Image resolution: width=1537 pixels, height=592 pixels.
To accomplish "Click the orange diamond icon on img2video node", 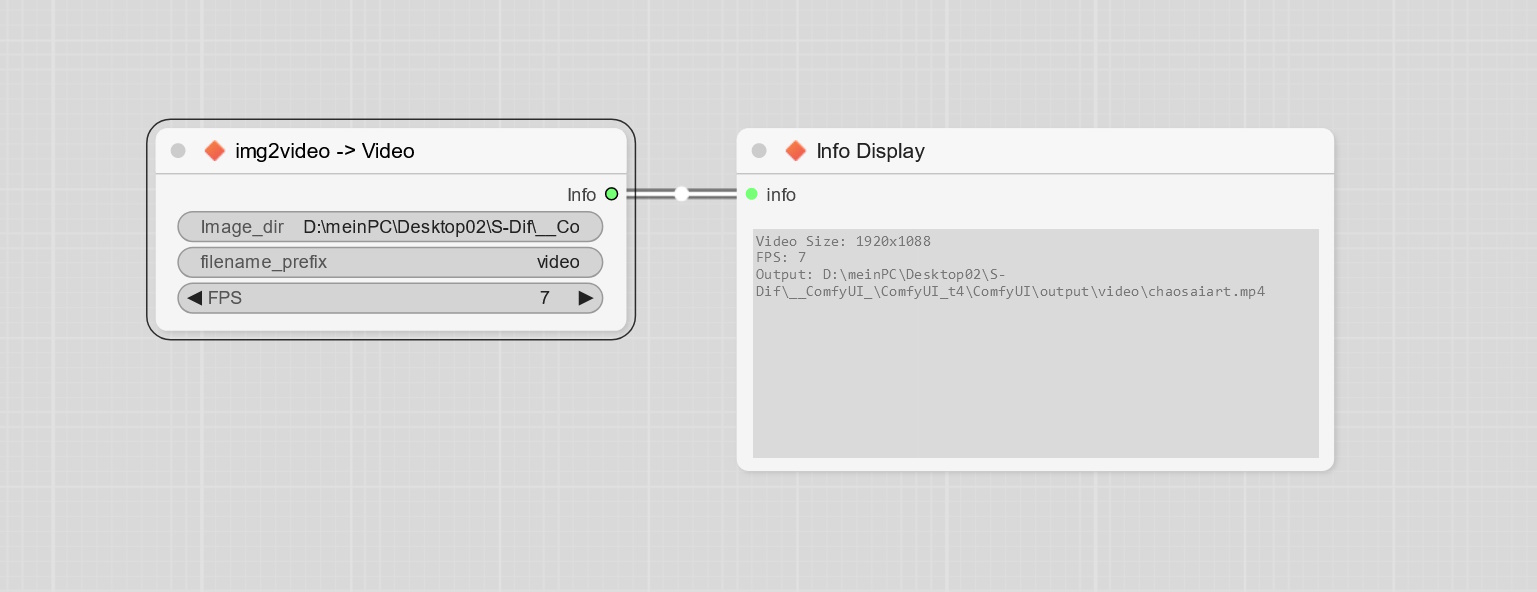I will click(214, 151).
